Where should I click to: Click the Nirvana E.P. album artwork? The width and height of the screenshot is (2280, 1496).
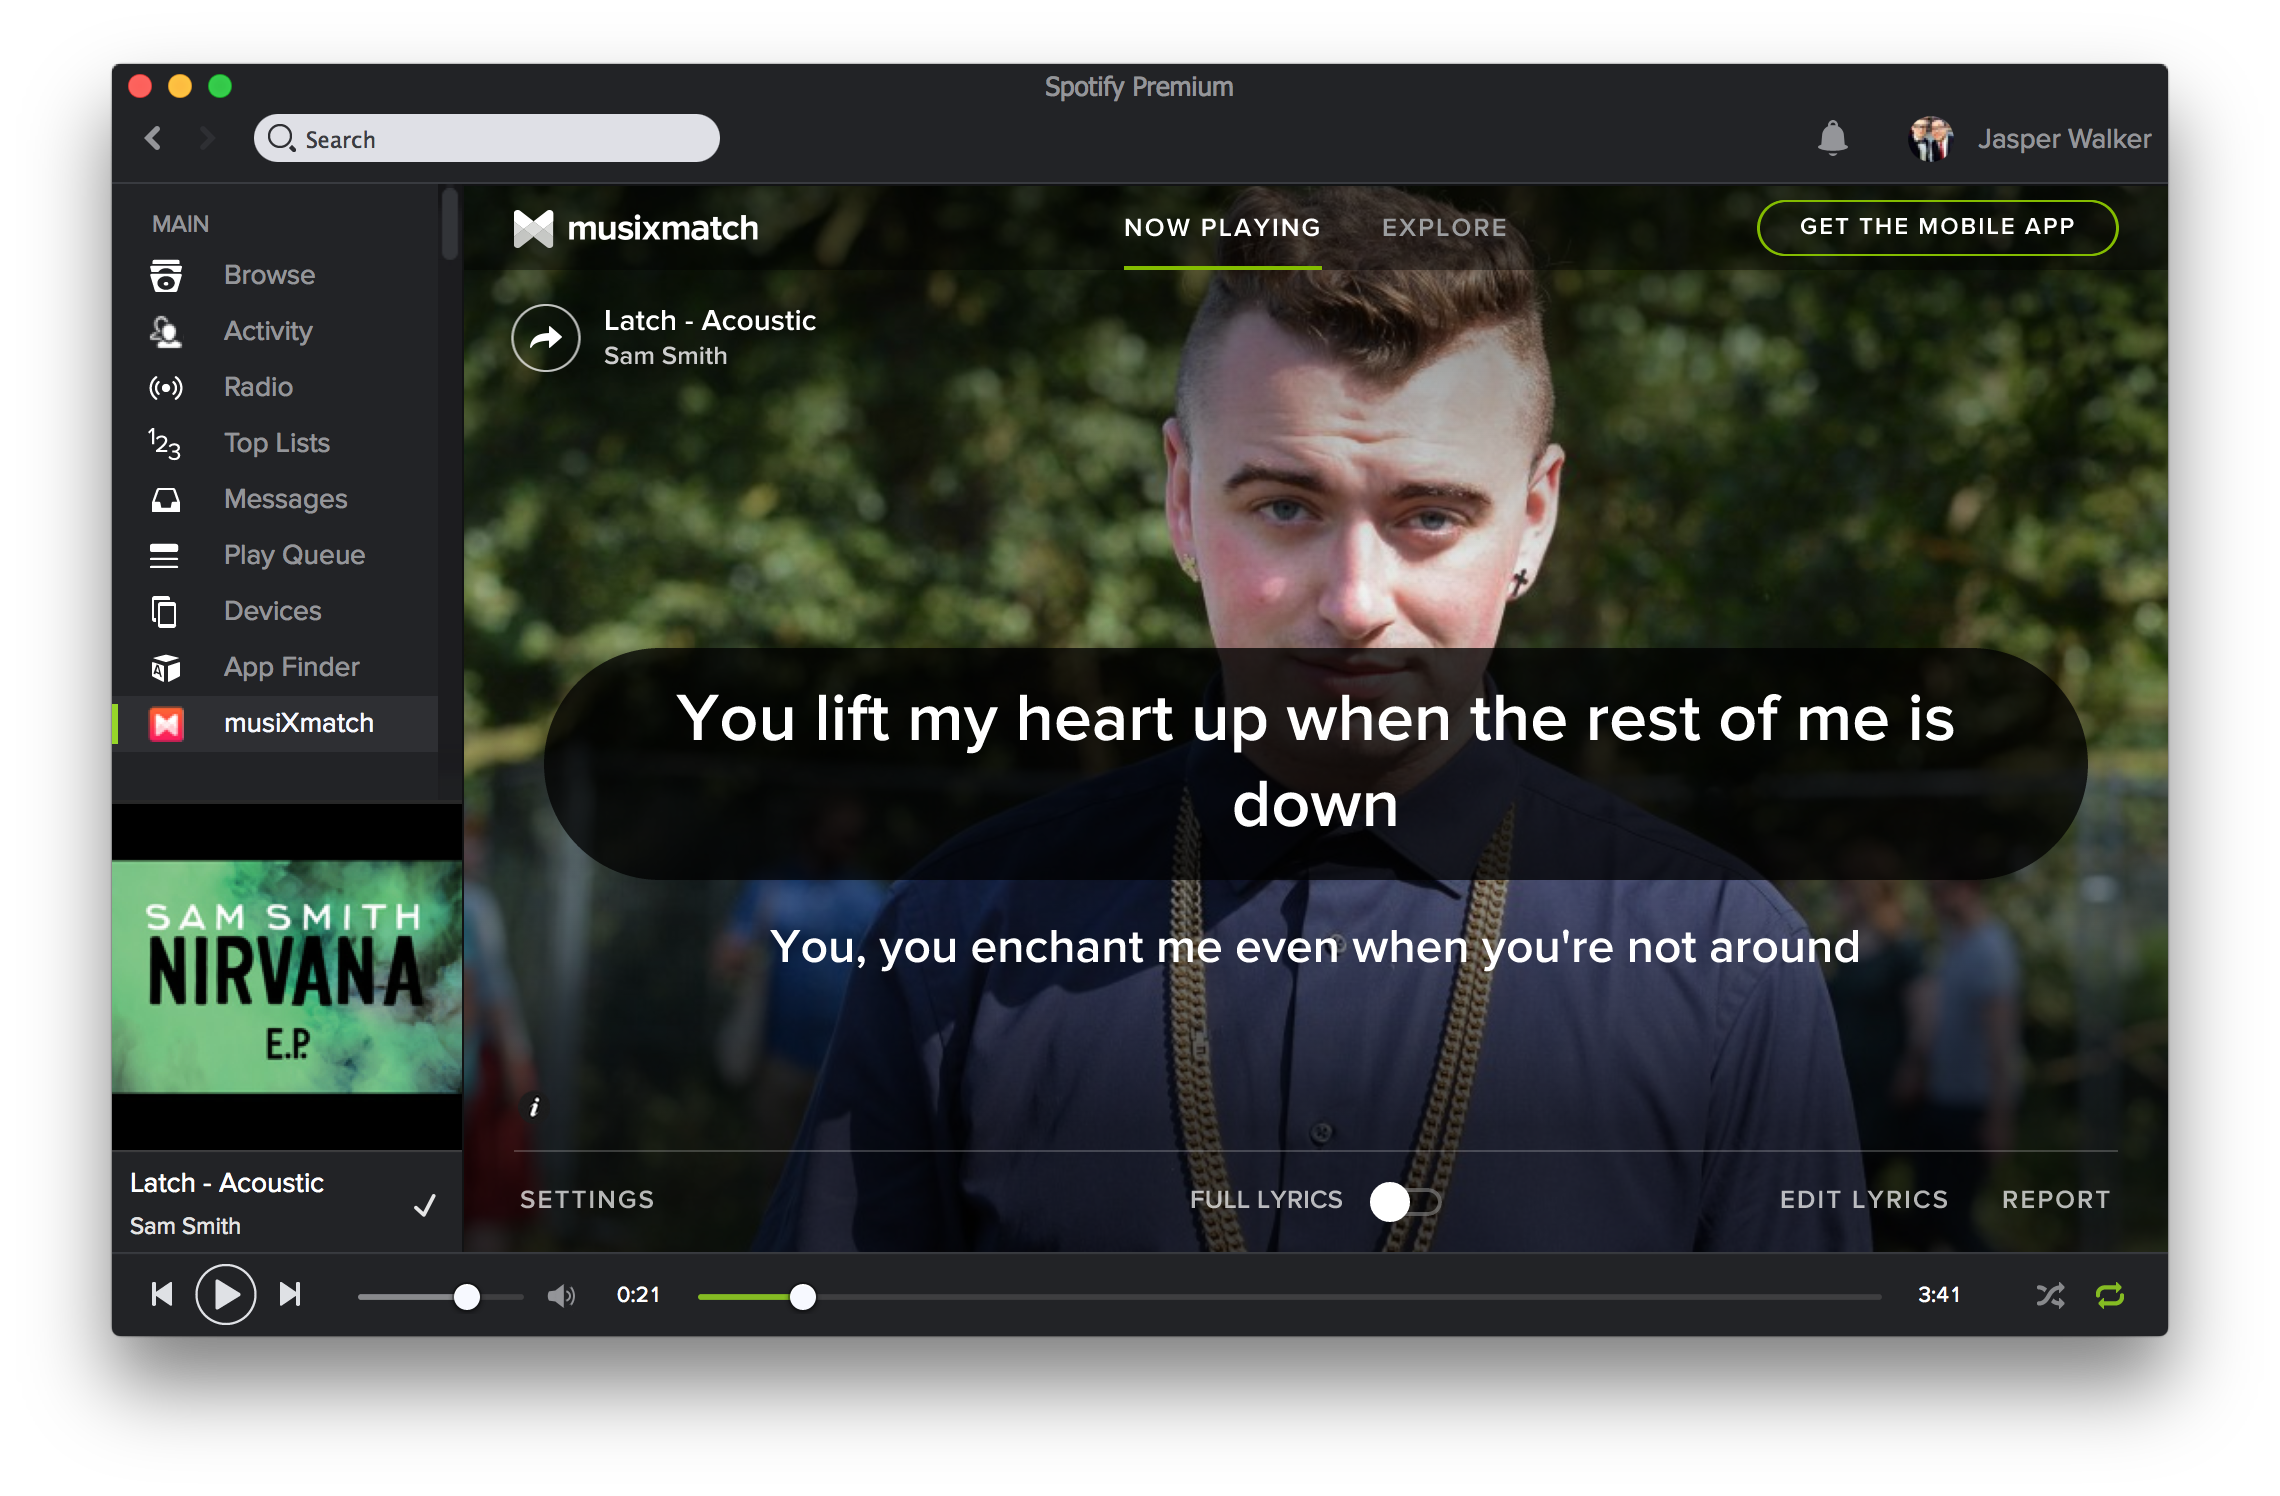[x=287, y=976]
